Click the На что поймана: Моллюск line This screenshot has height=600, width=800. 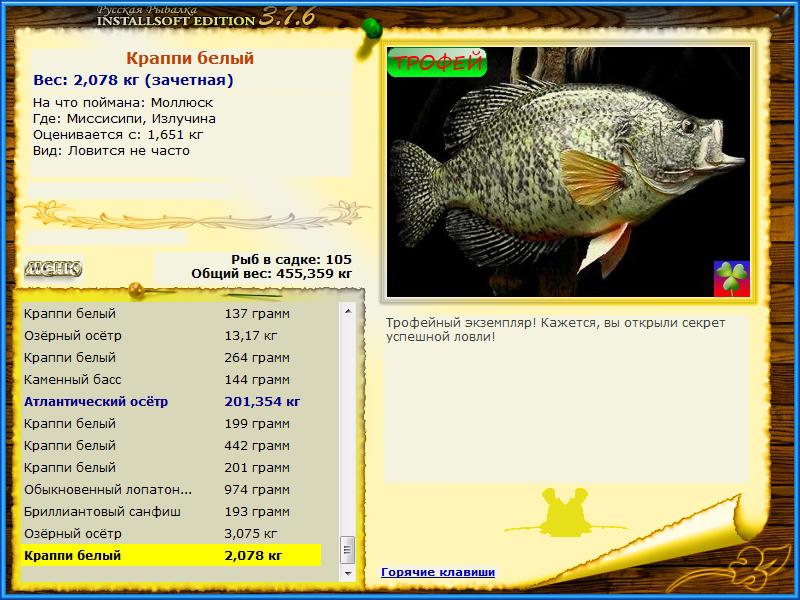coord(123,103)
